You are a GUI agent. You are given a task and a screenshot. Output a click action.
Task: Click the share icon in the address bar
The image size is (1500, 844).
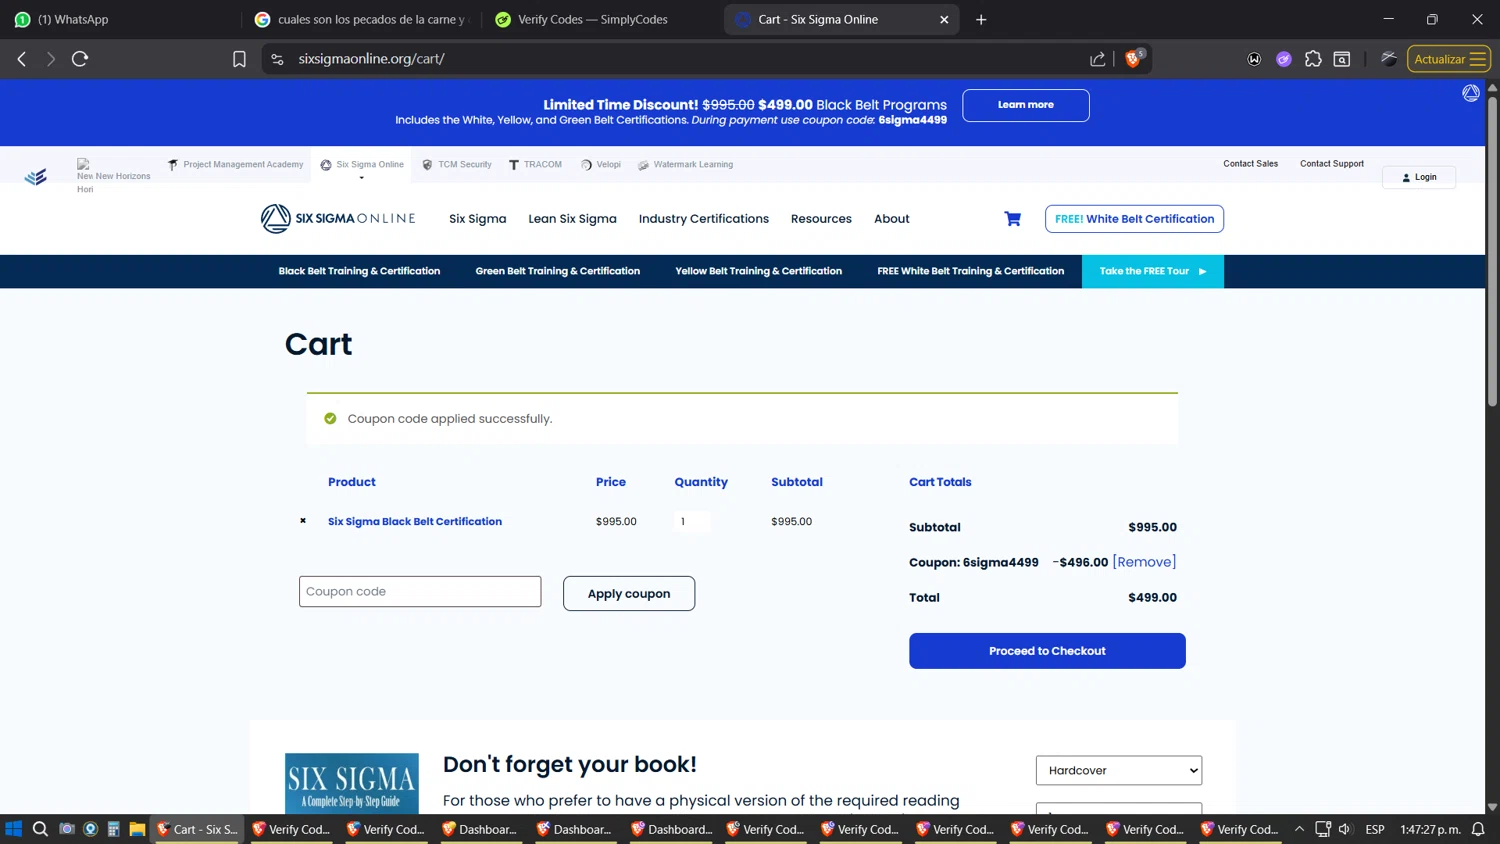1098,59
